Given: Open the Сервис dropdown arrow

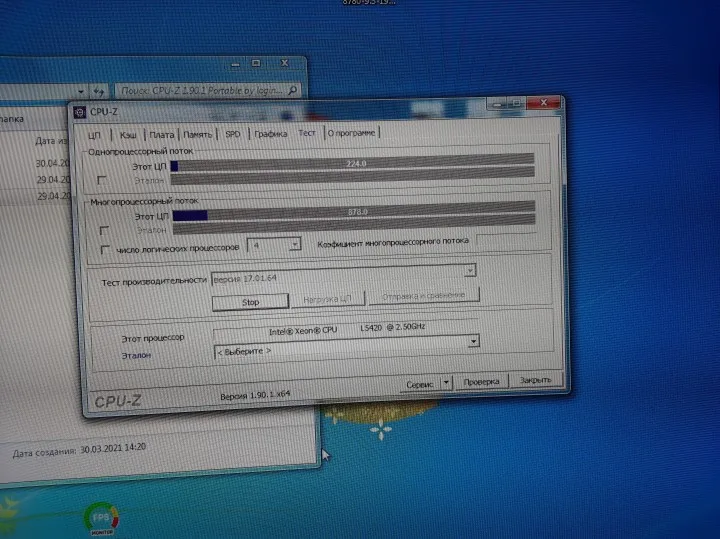Looking at the screenshot, I should [446, 382].
